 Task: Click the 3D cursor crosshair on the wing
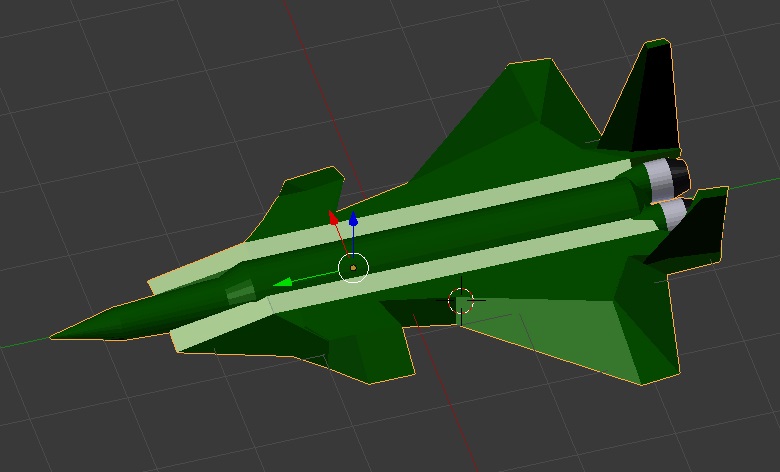point(461,300)
